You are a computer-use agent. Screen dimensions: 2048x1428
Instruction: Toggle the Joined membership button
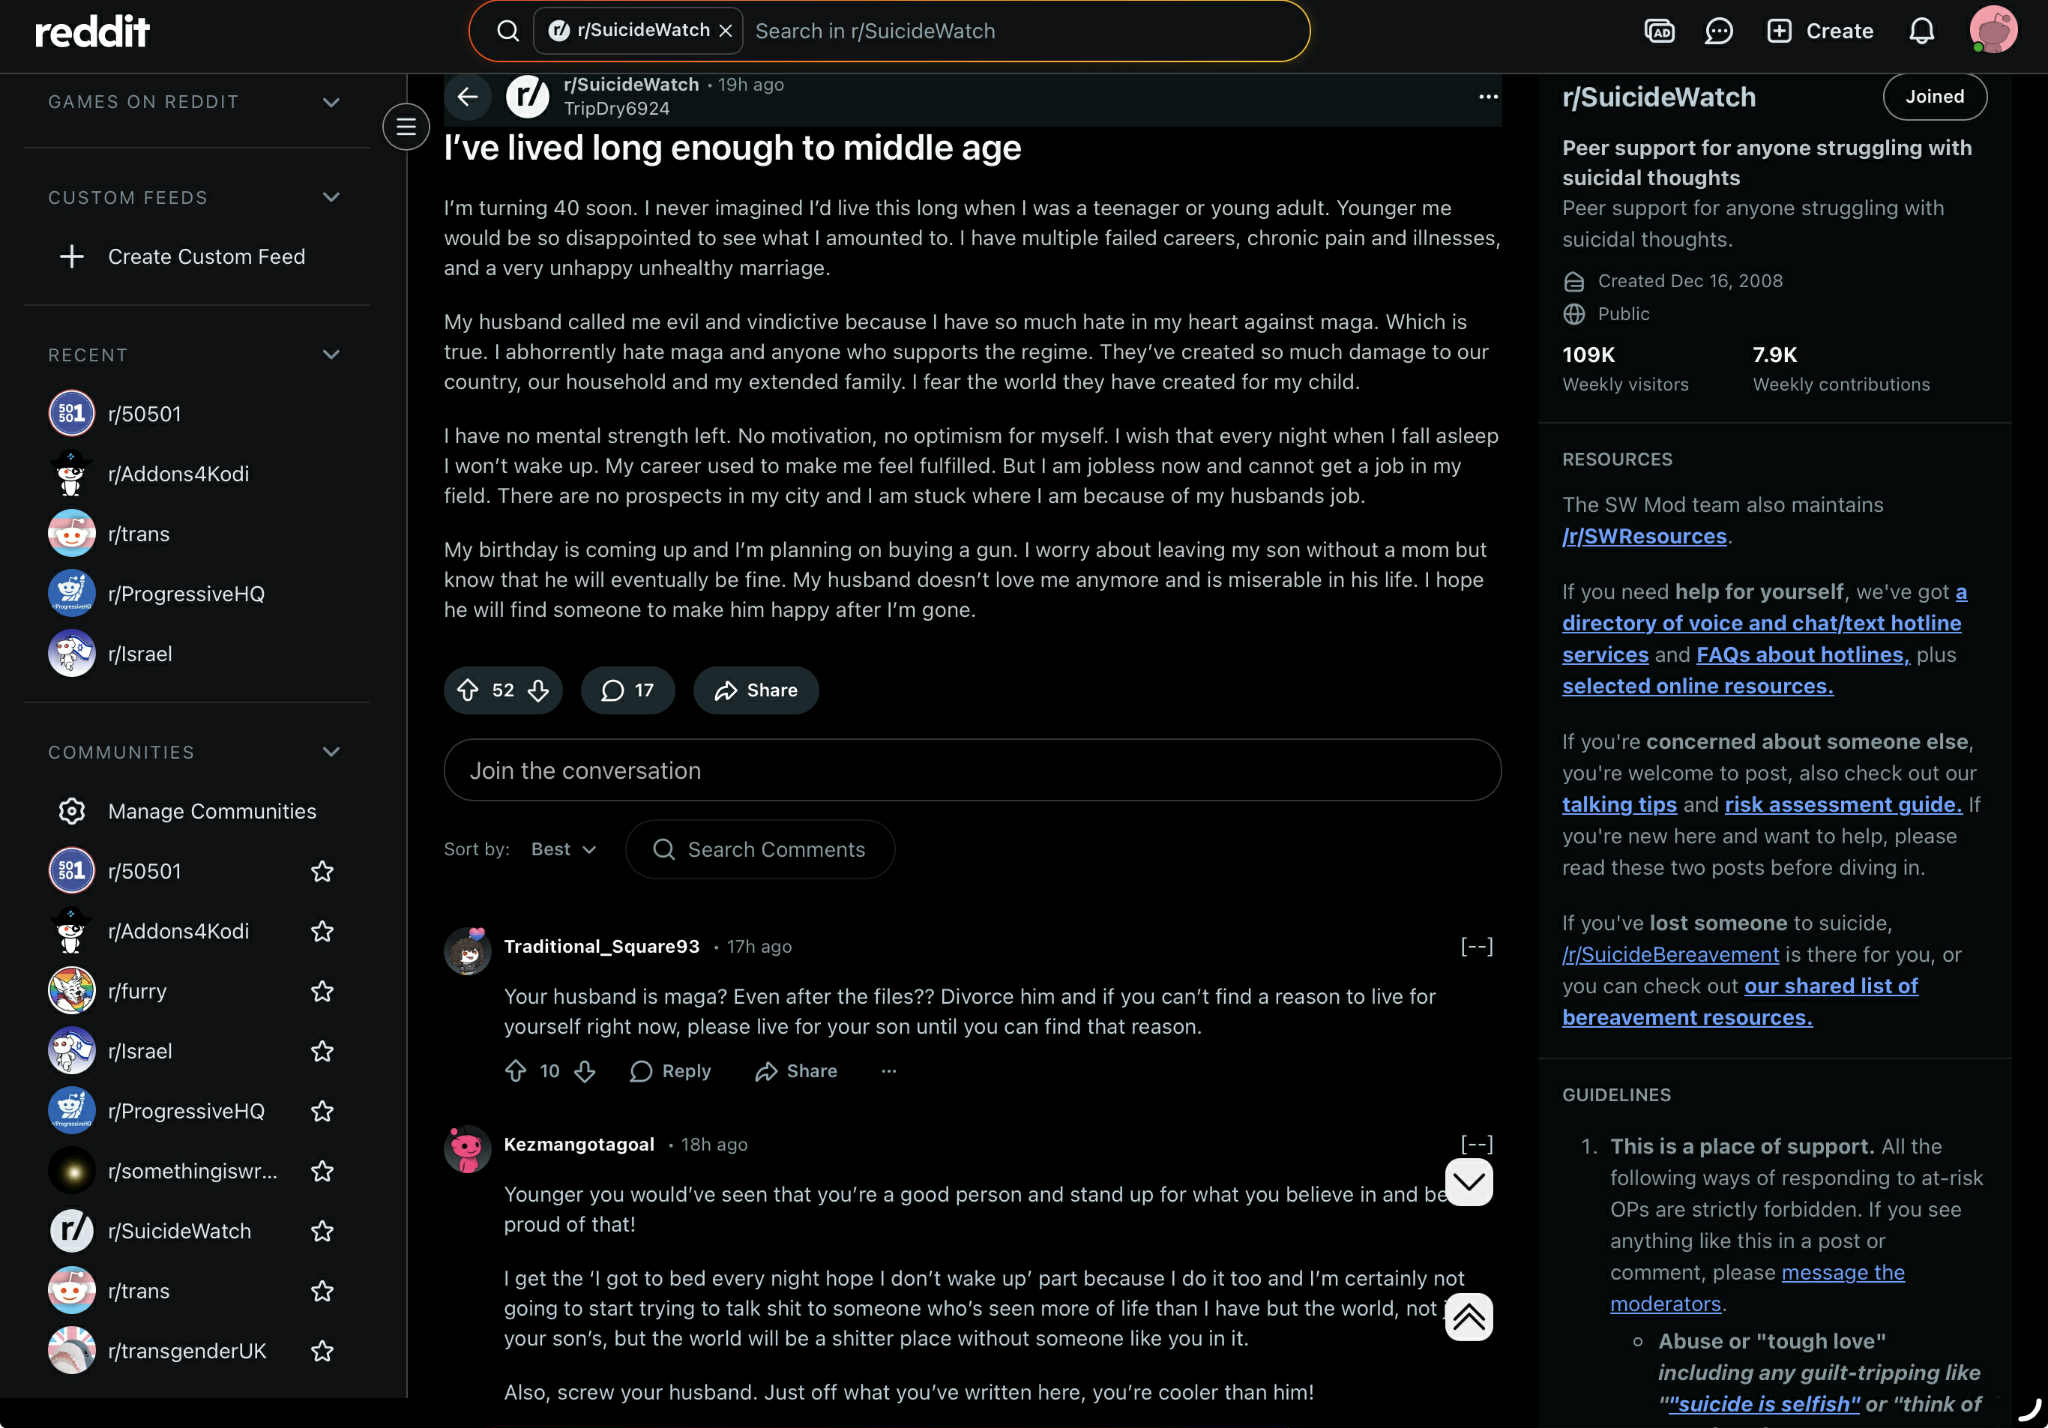click(x=1934, y=97)
